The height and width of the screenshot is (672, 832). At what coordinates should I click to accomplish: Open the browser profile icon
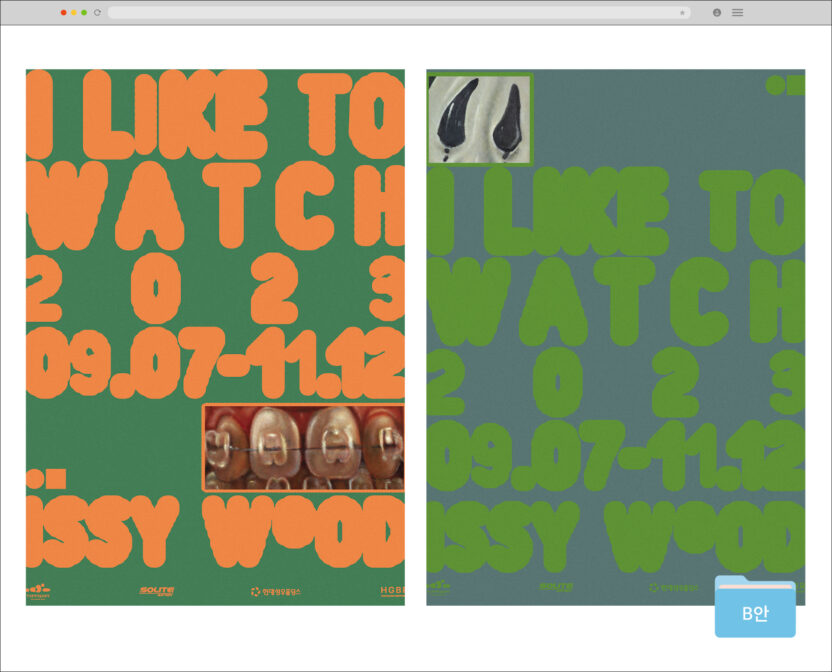pyautogui.click(x=717, y=12)
